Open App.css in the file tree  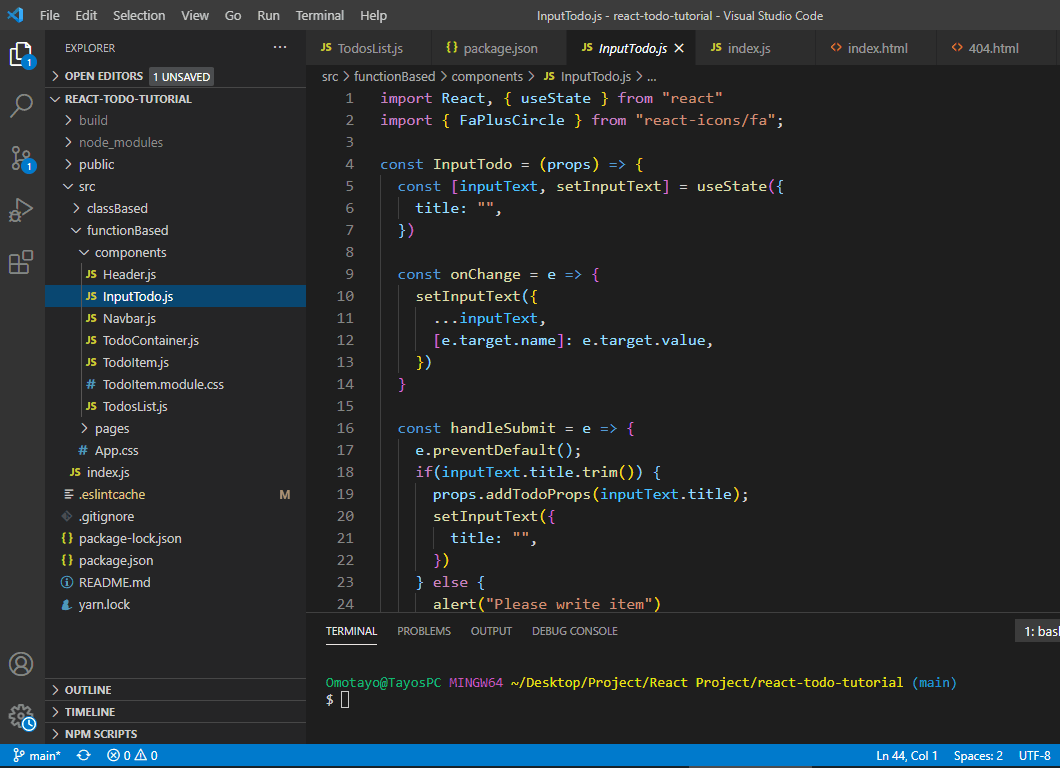176,450
